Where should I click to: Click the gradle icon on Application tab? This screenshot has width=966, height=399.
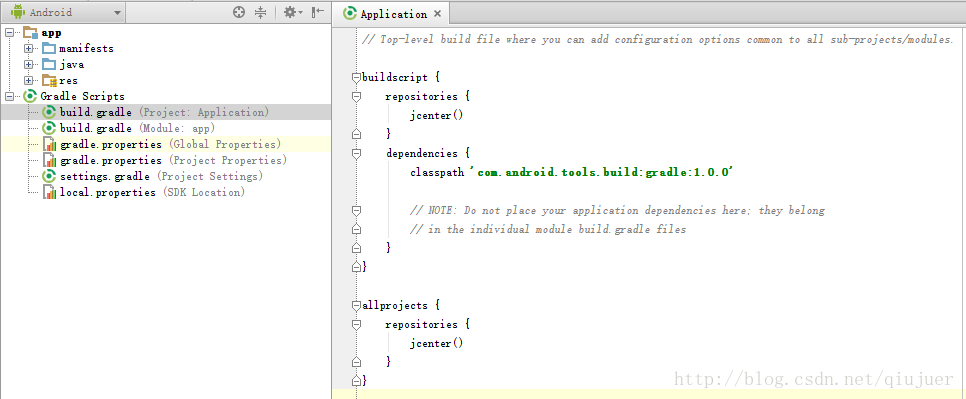tap(350, 14)
